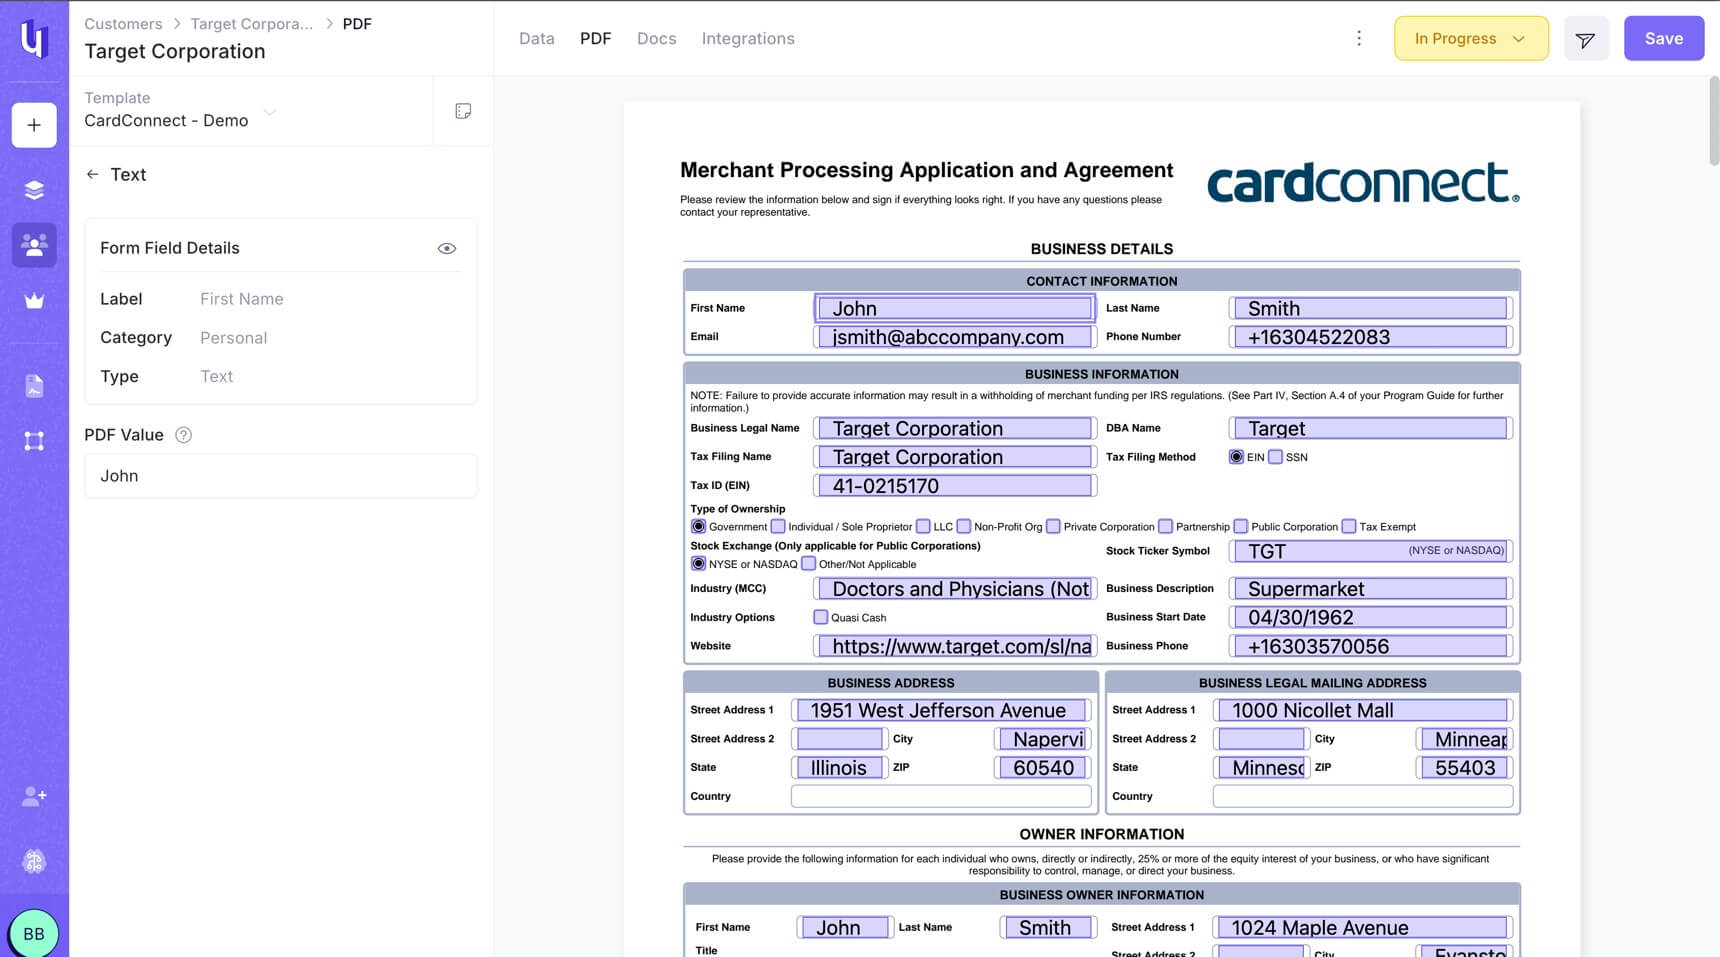This screenshot has width=1720, height=957.
Task: Click the Save button
Action: pyautogui.click(x=1664, y=38)
